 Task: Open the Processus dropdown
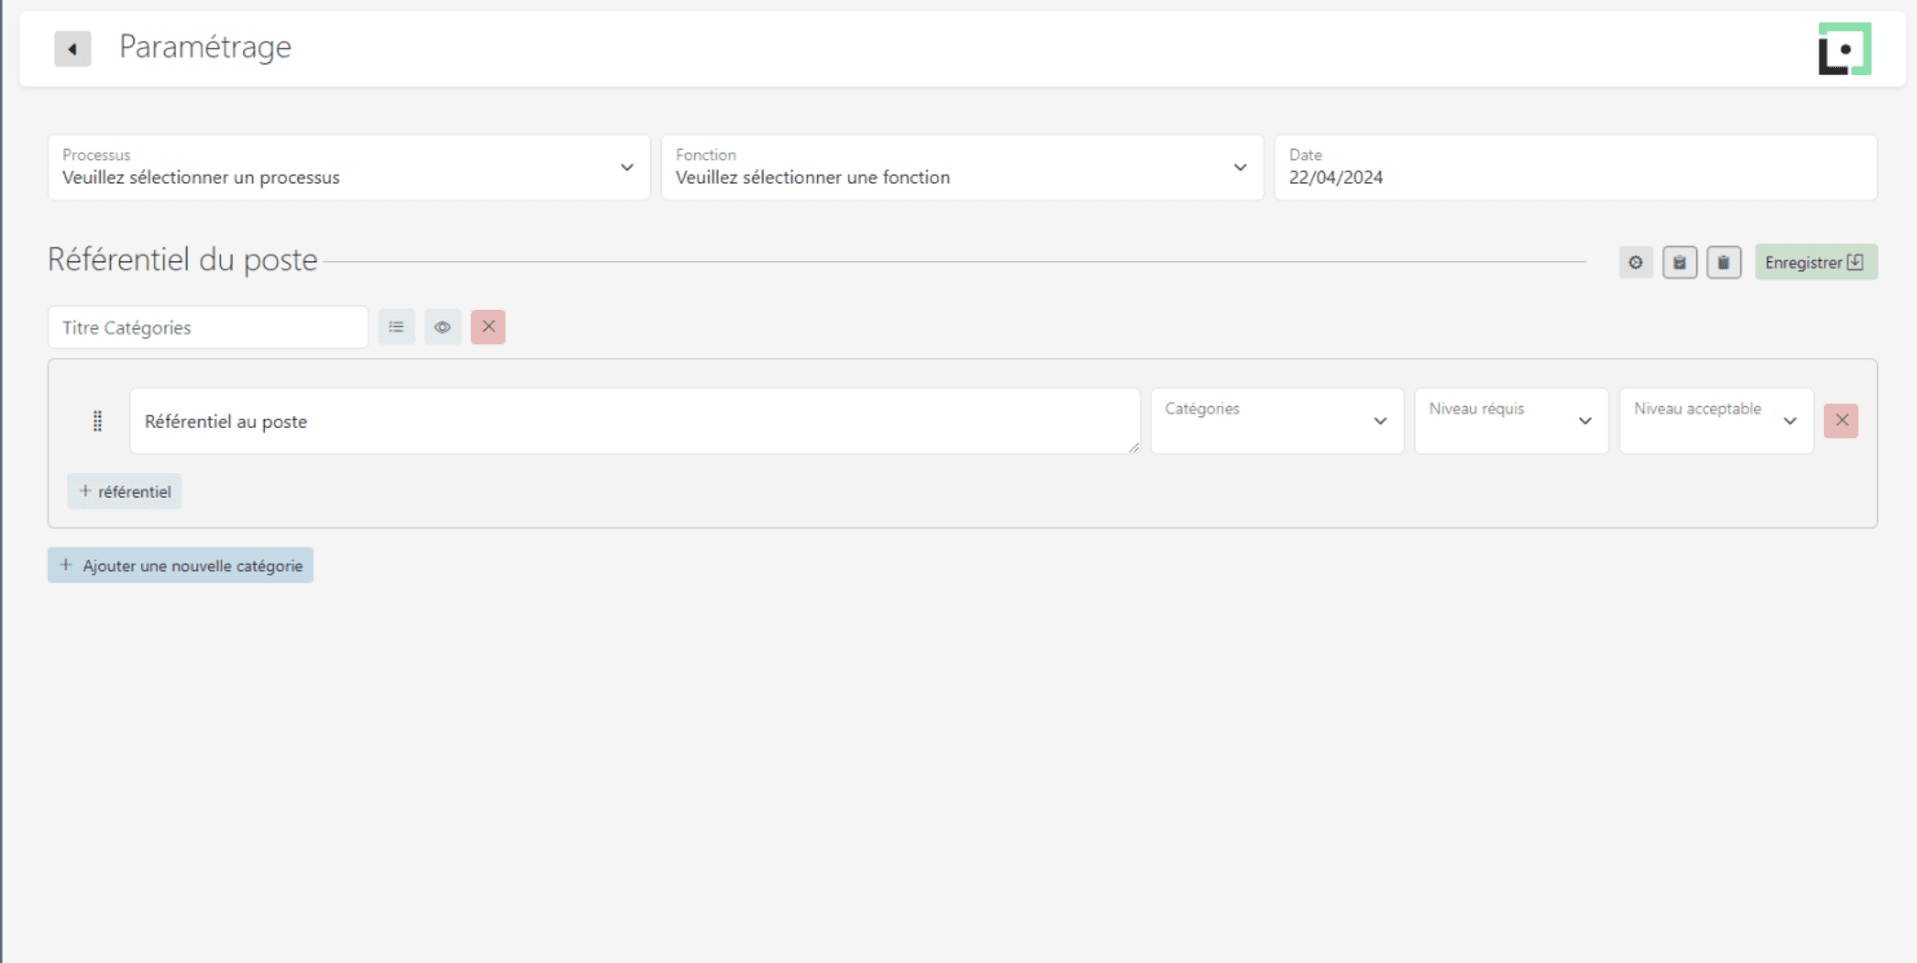tap(348, 168)
